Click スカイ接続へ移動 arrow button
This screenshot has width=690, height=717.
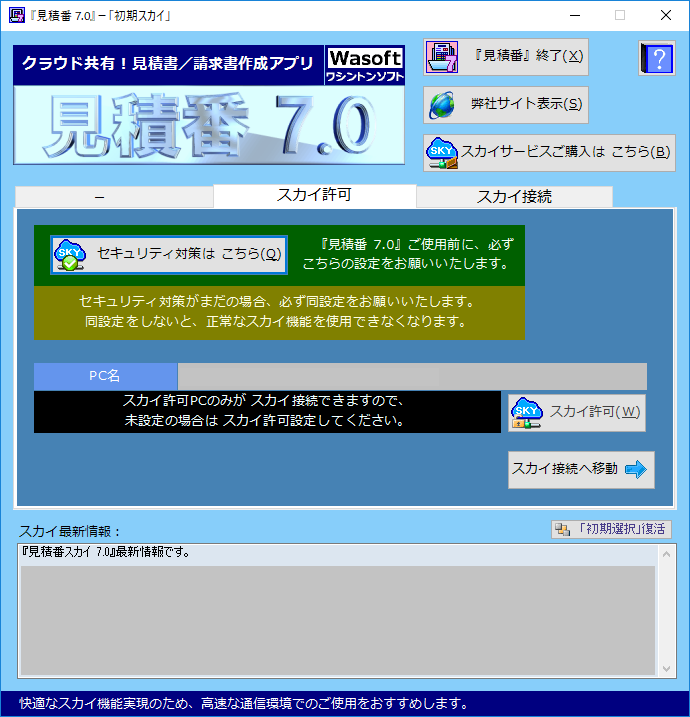pos(581,470)
